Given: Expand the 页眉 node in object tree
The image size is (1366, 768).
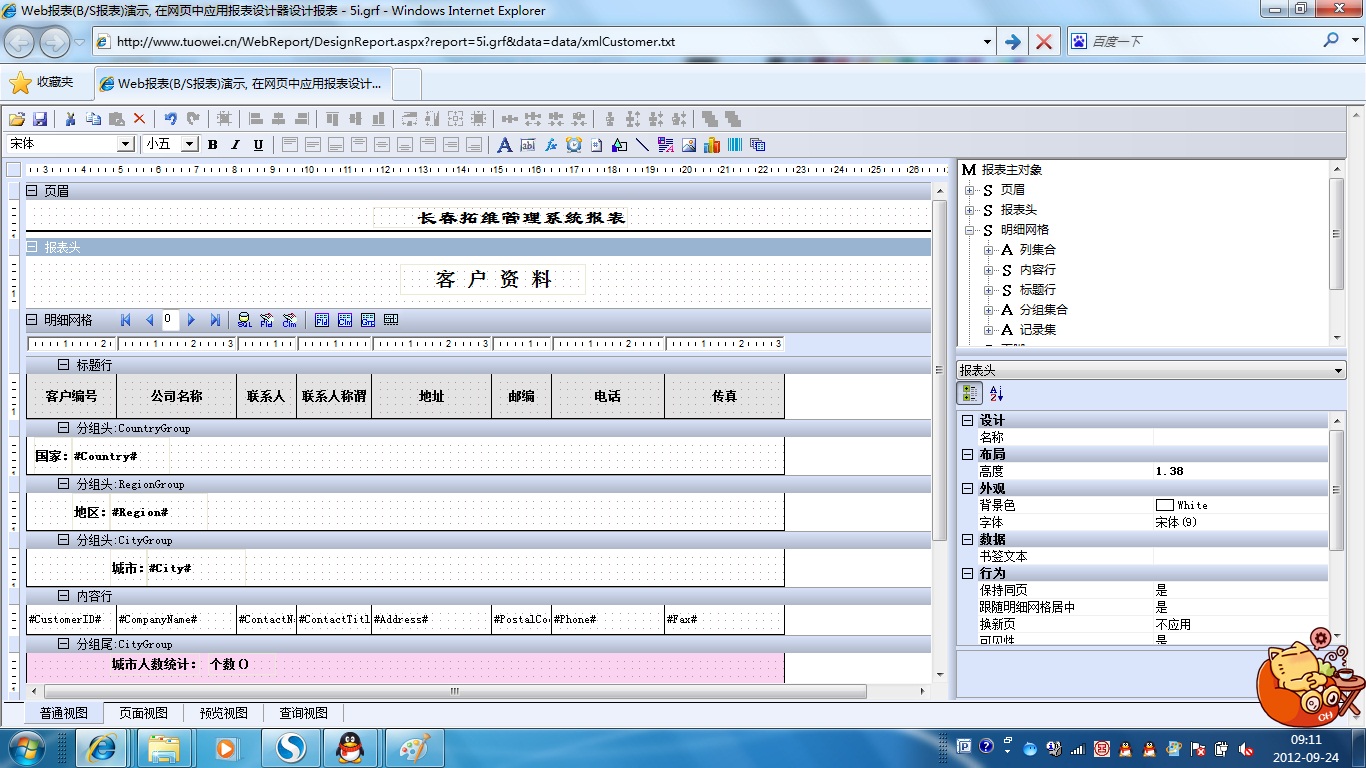Looking at the screenshot, I should (969, 190).
